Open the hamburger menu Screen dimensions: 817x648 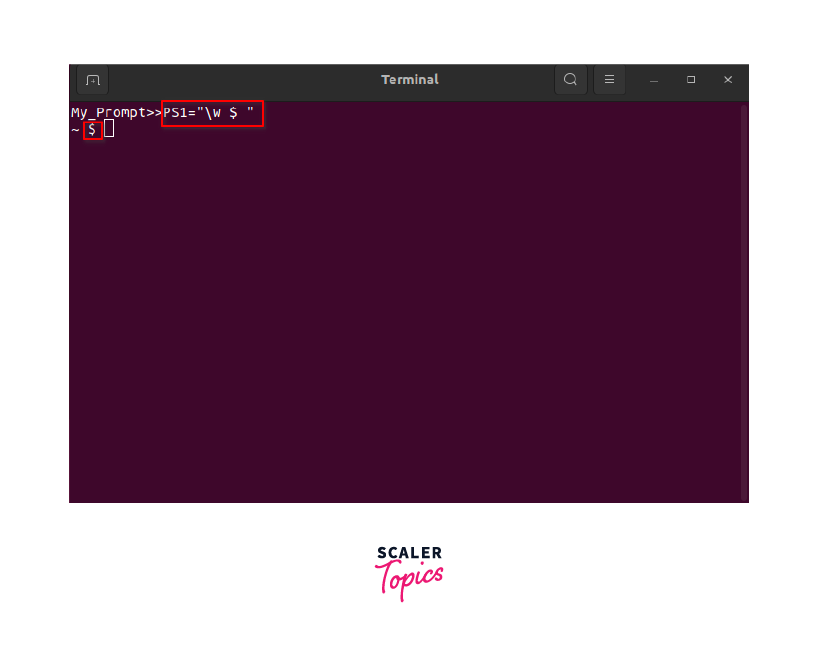(609, 80)
